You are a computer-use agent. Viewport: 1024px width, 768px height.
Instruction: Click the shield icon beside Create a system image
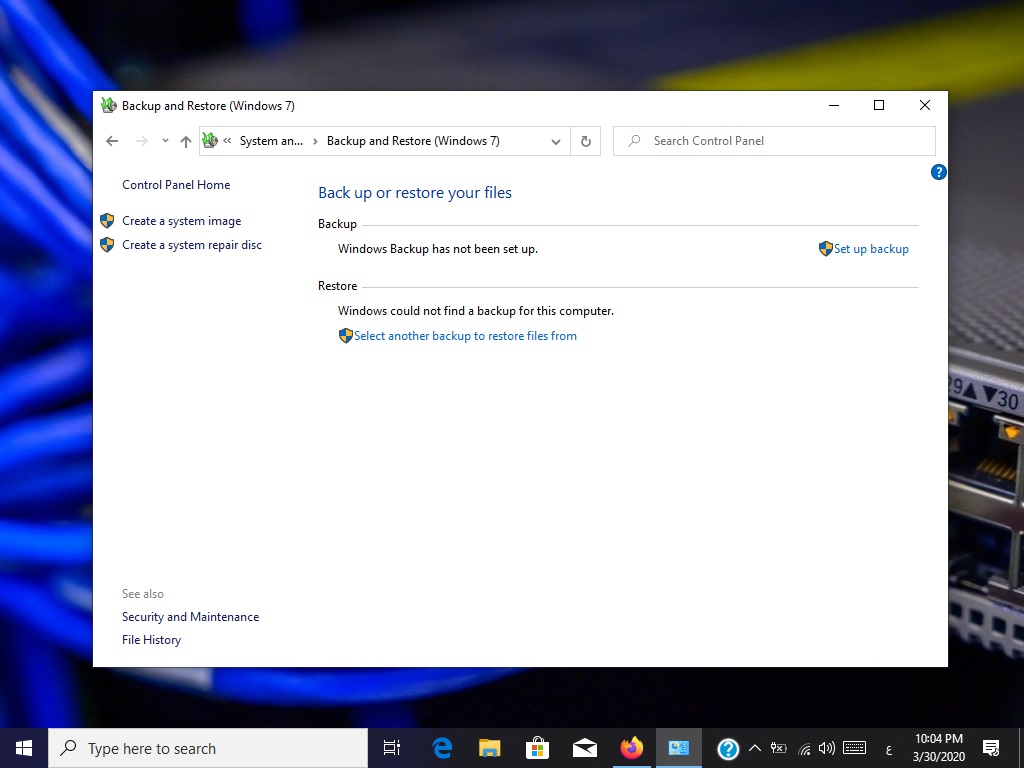click(x=107, y=221)
